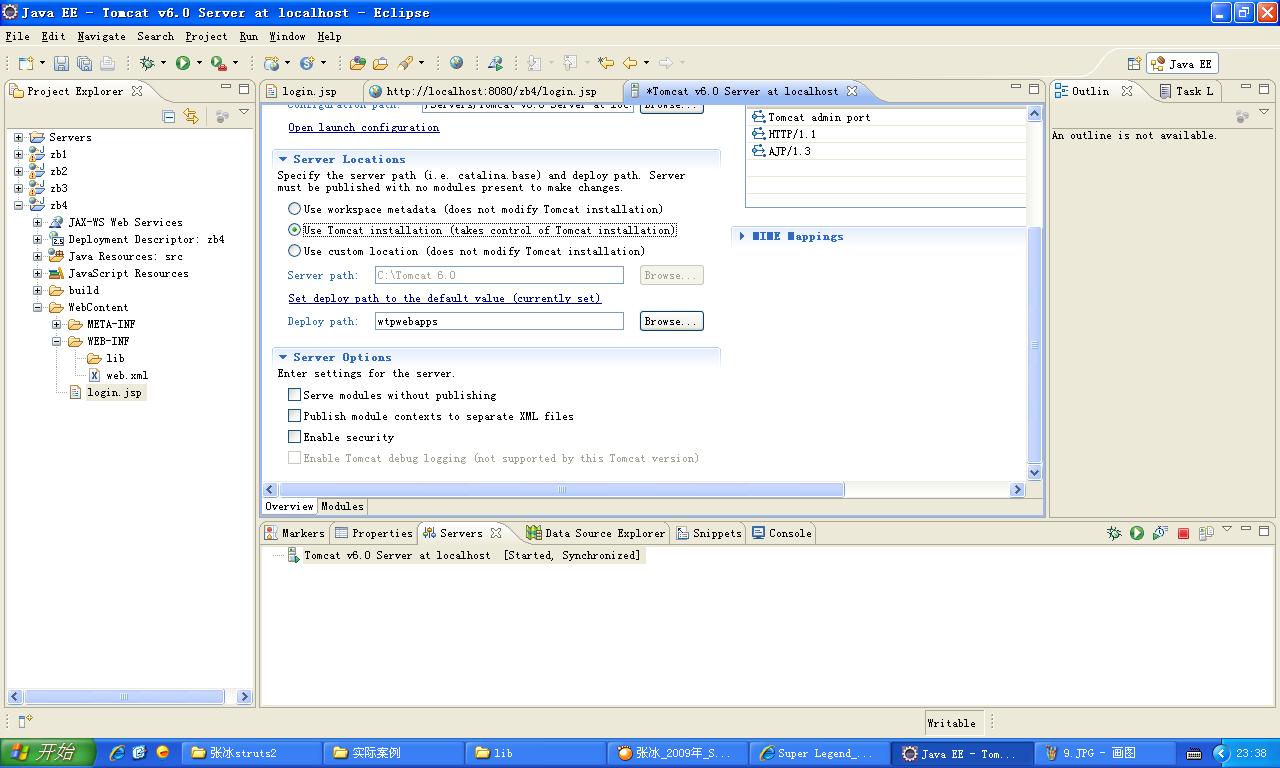Click the editor horizontal scrollbar thumb
The width and height of the screenshot is (1280, 768).
pyautogui.click(x=560, y=490)
